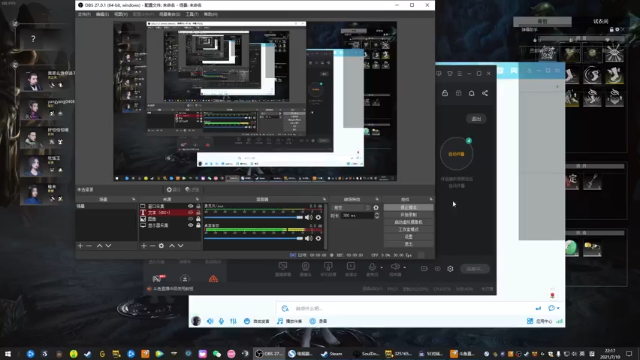Toggle the lock on 窗口采集 source
This screenshot has width=640, height=360.
(198, 206)
